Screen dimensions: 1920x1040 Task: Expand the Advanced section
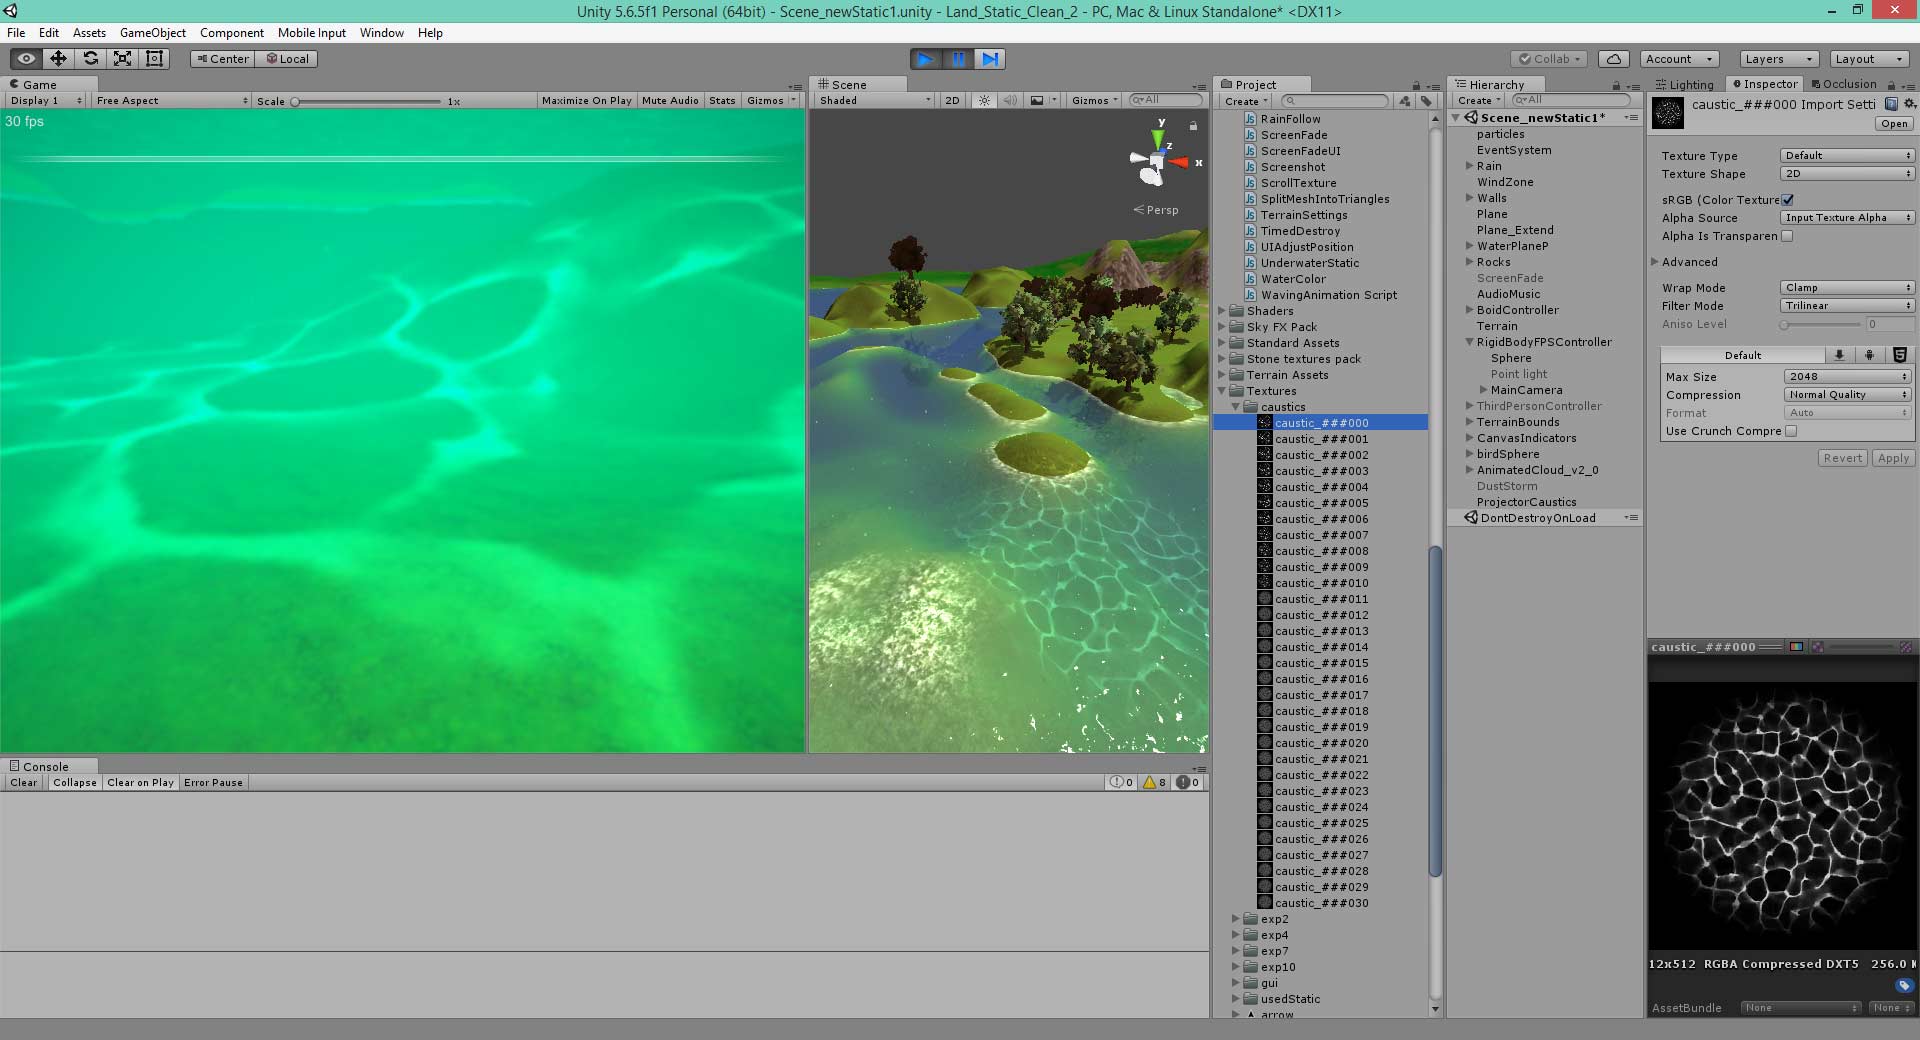(1689, 262)
